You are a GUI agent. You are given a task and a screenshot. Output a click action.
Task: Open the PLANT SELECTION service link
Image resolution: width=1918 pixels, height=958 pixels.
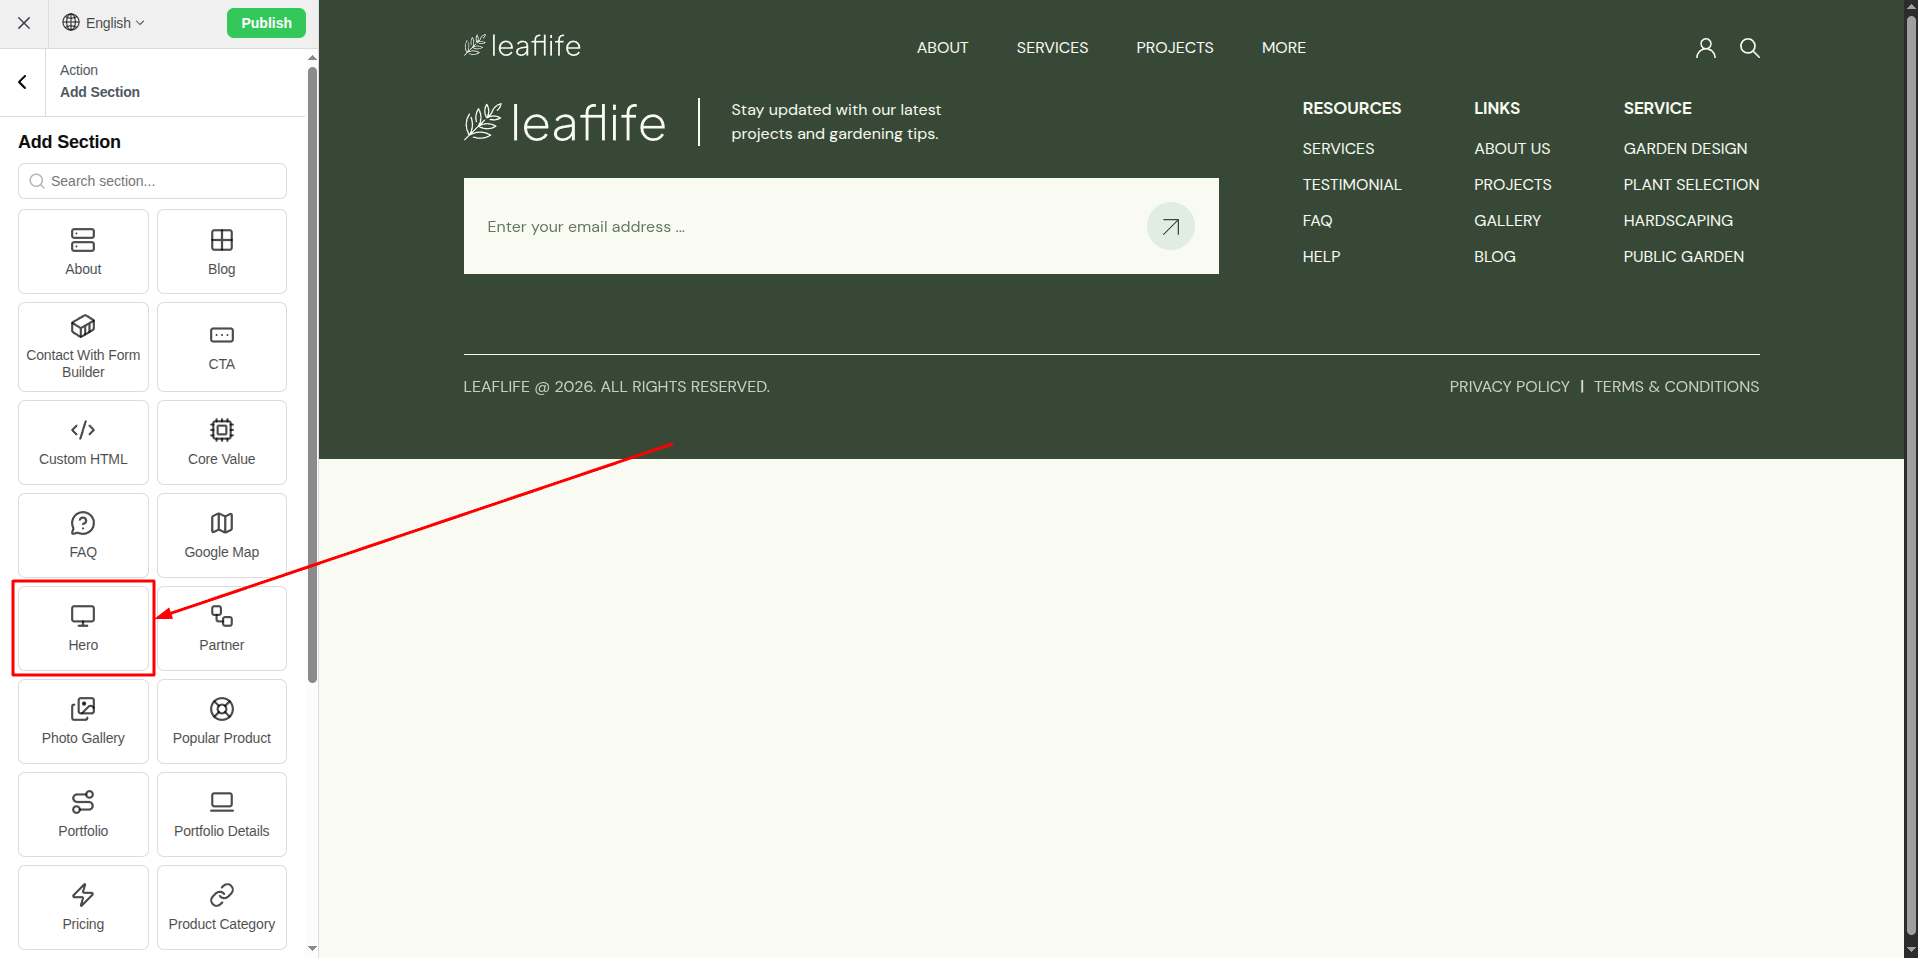(1691, 185)
